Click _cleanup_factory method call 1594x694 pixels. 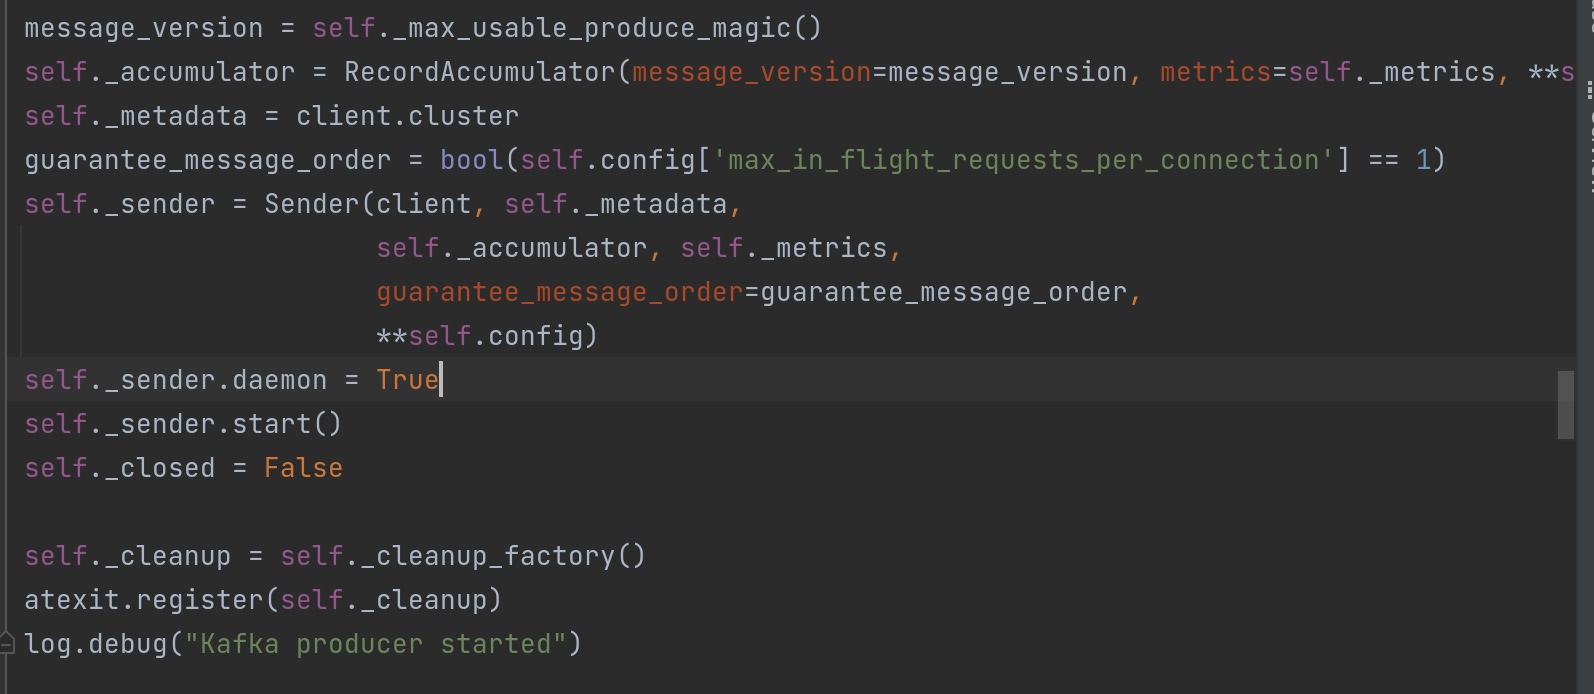coord(487,556)
